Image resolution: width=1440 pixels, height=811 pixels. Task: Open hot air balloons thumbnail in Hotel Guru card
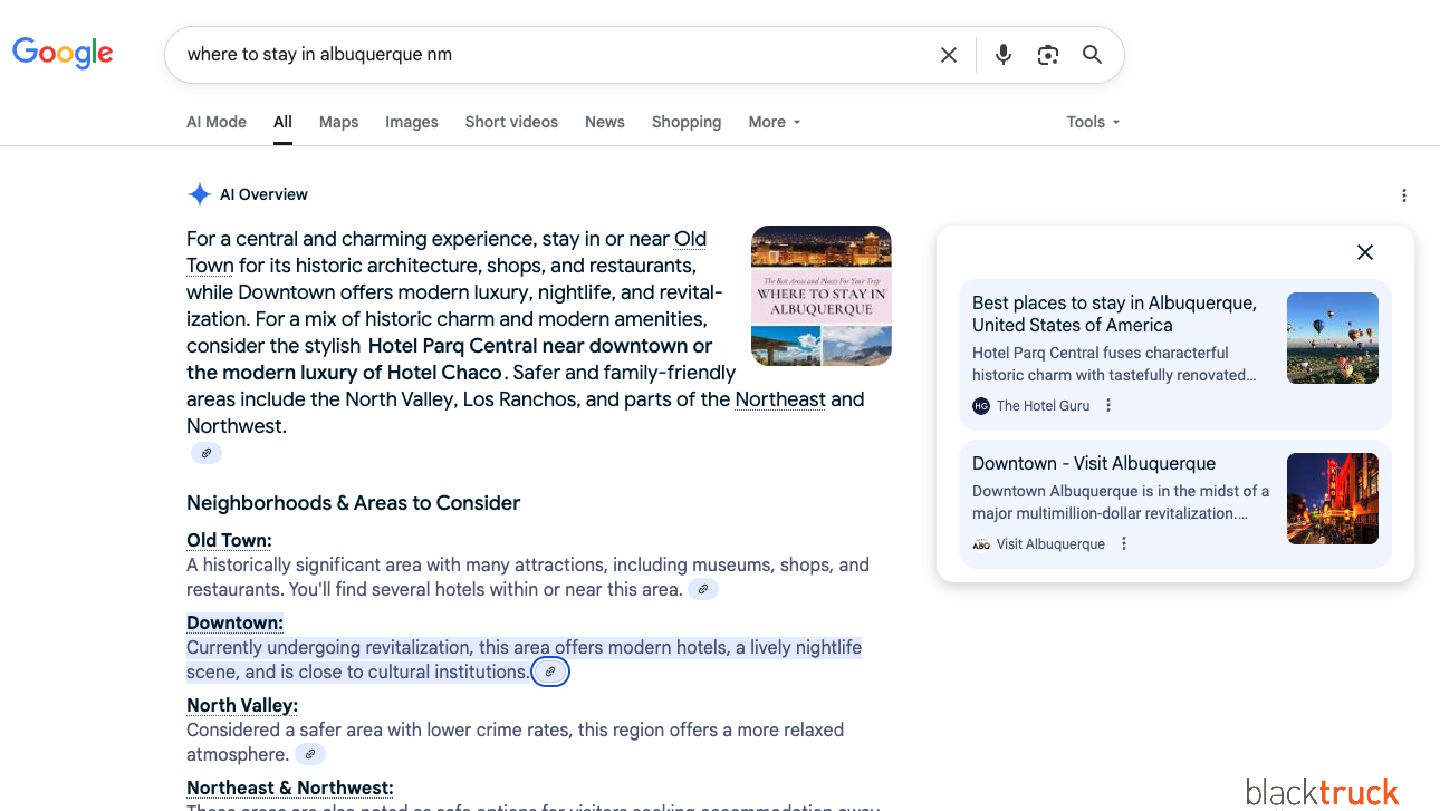pyautogui.click(x=1333, y=338)
